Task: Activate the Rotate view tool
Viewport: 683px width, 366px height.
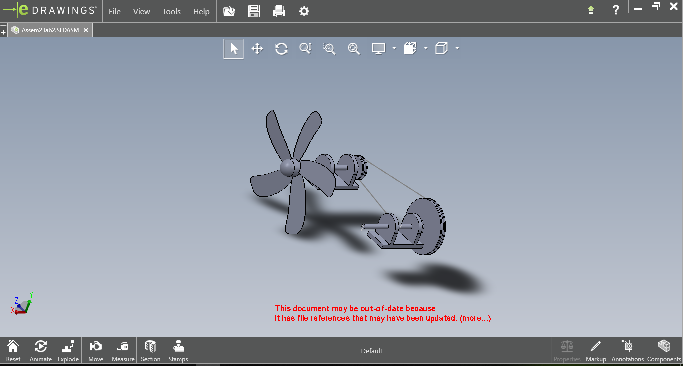Action: click(281, 48)
